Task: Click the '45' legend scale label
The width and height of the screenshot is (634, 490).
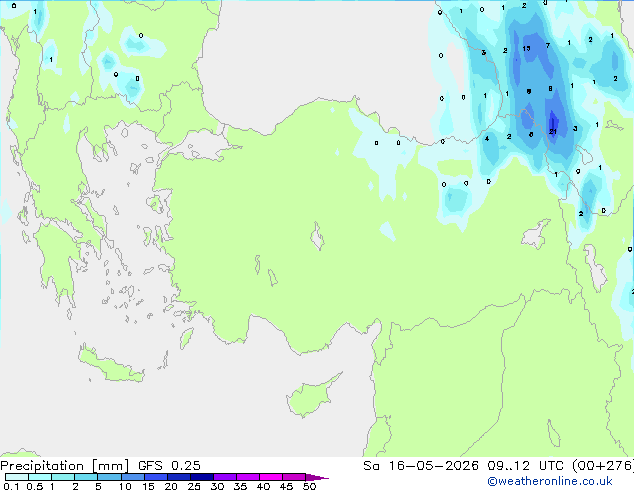Action: click(x=286, y=486)
